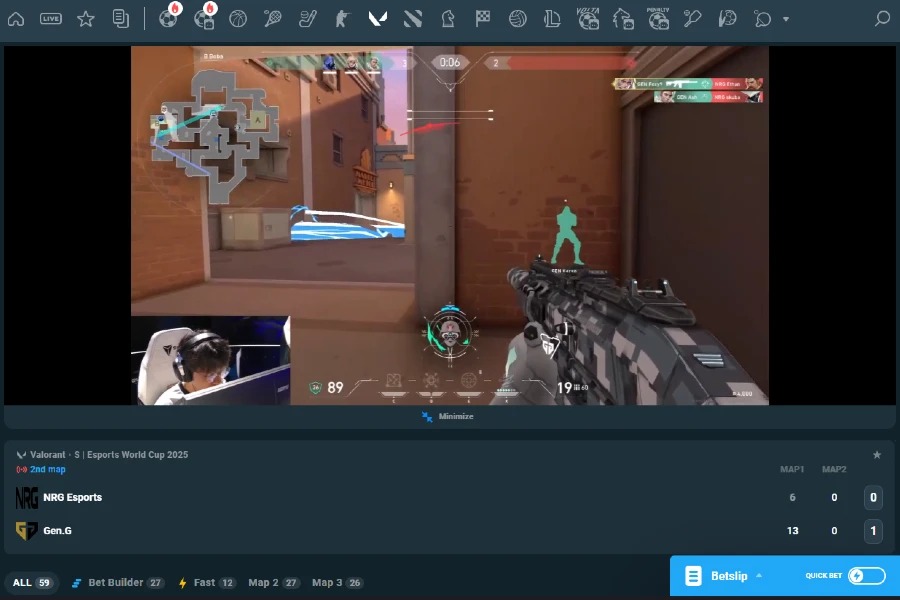This screenshot has width=900, height=600.
Task: Open Favorites star in top bar
Action: (x=86, y=19)
